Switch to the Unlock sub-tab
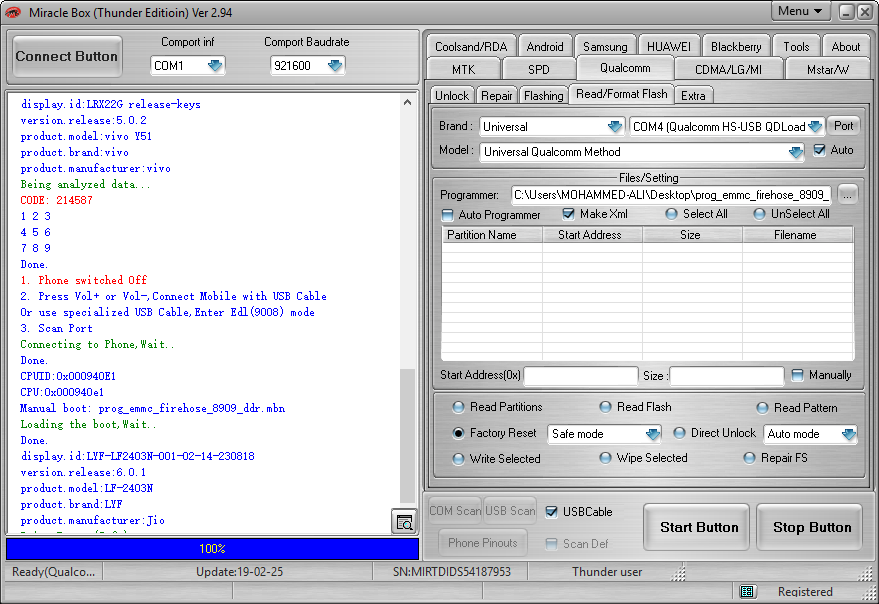The width and height of the screenshot is (879, 604). pyautogui.click(x=452, y=96)
